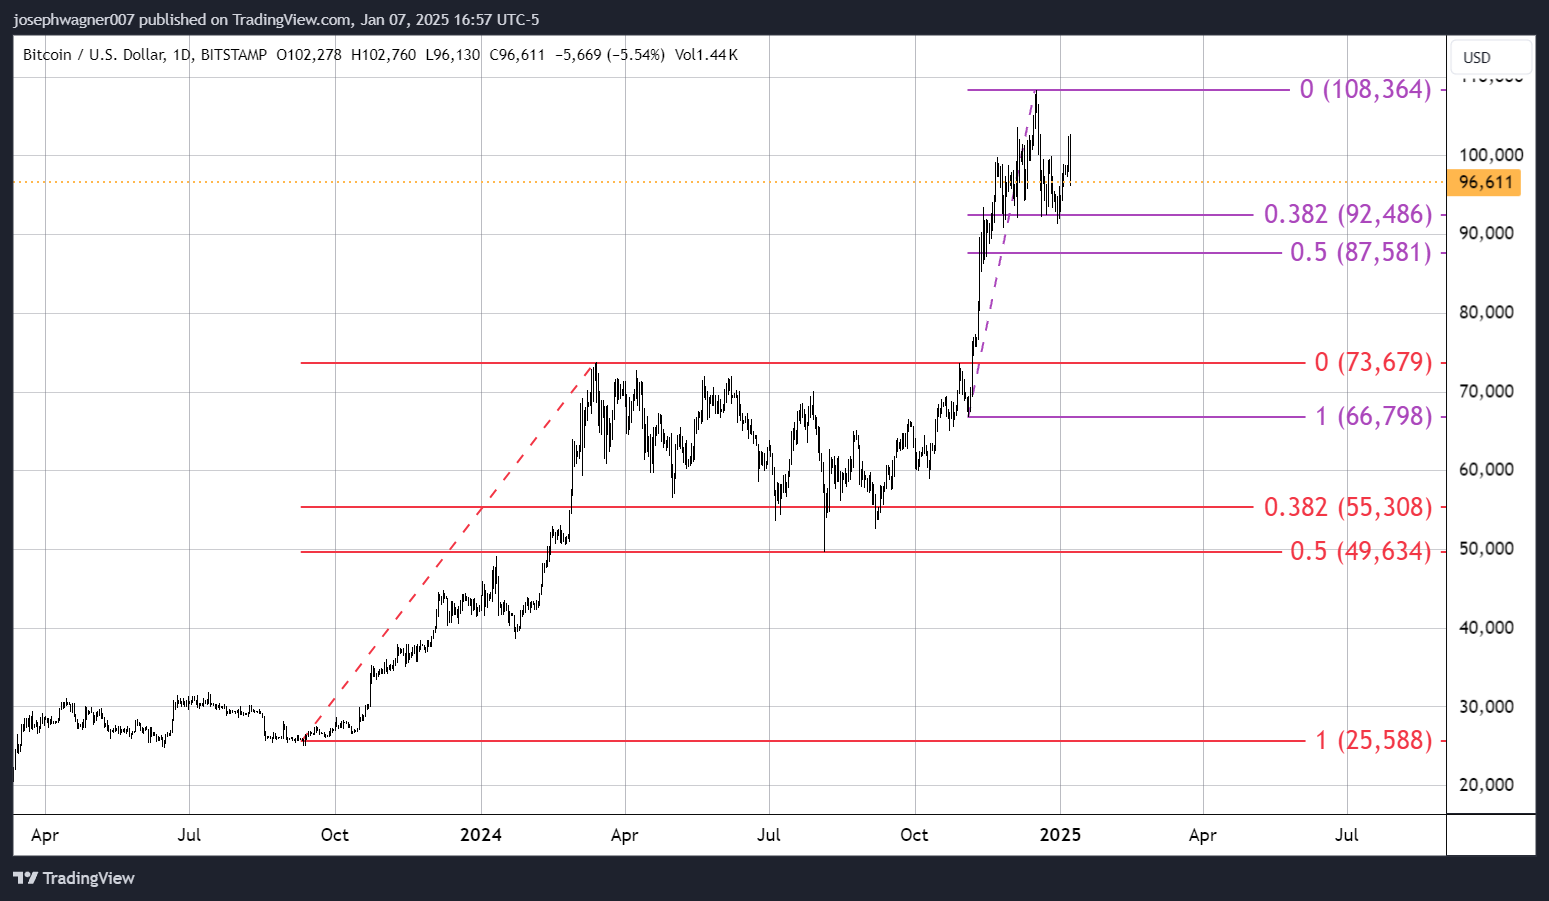Click the 2025 label on time axis
This screenshot has height=901, width=1549.
pos(1060,835)
